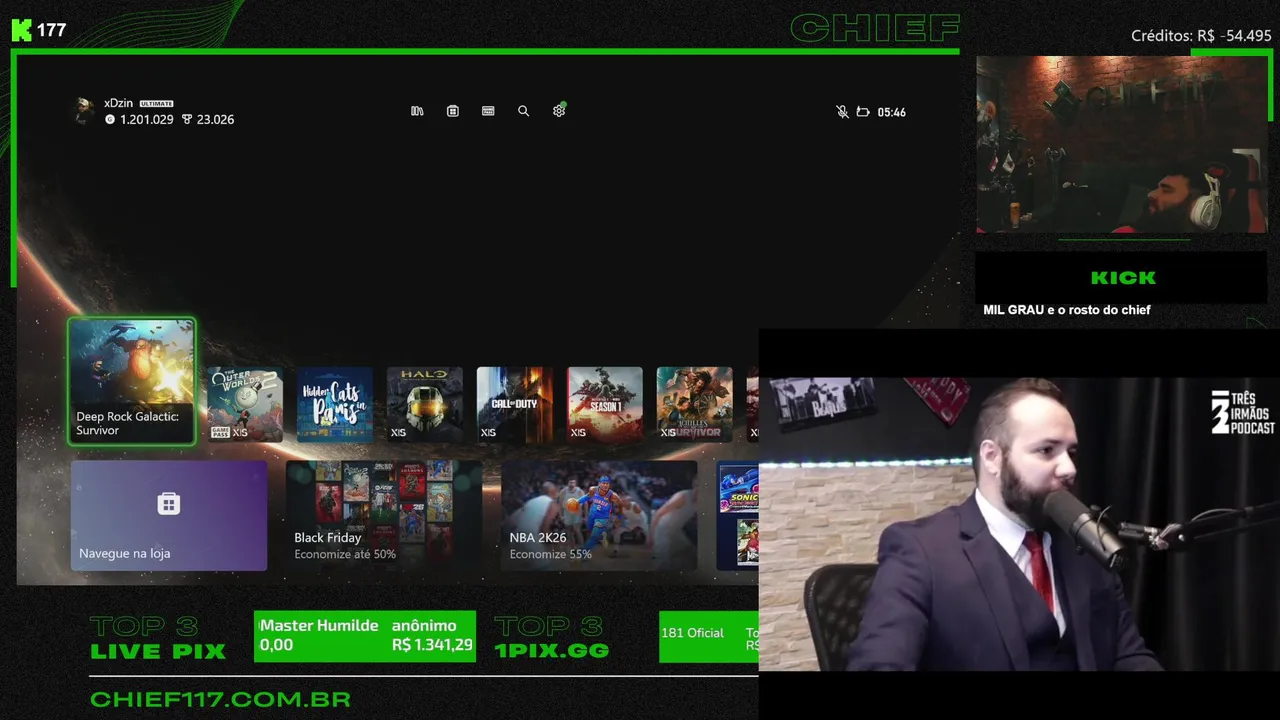Screen dimensions: 1280x720
Task: Click the MIL GRAU e o rosto do chief text
Action: tap(1067, 310)
